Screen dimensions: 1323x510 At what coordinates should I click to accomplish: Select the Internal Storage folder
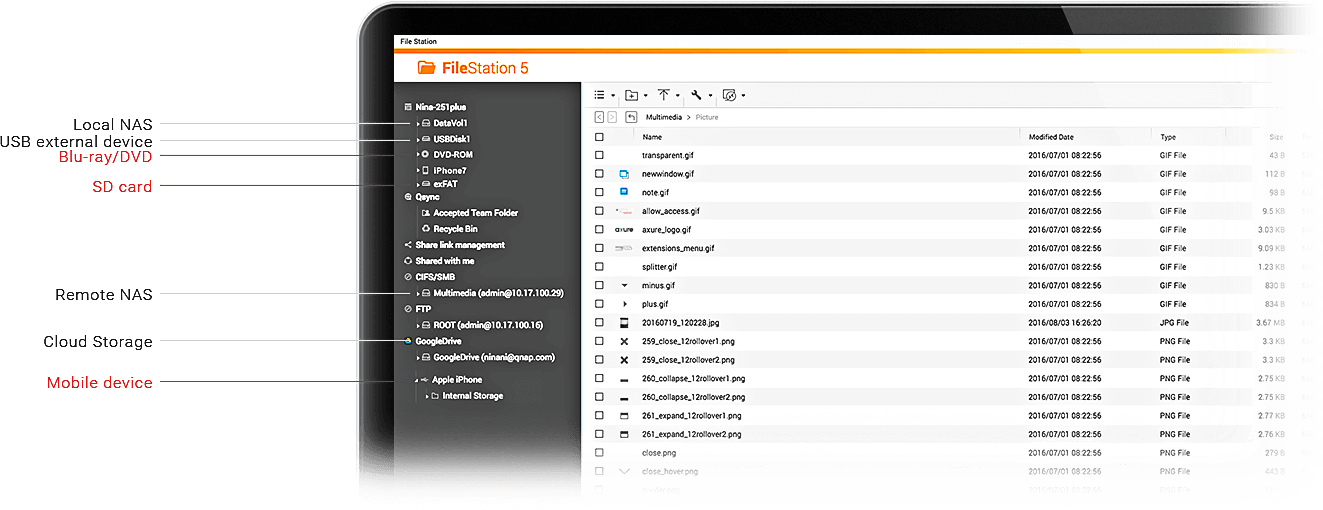tap(473, 396)
